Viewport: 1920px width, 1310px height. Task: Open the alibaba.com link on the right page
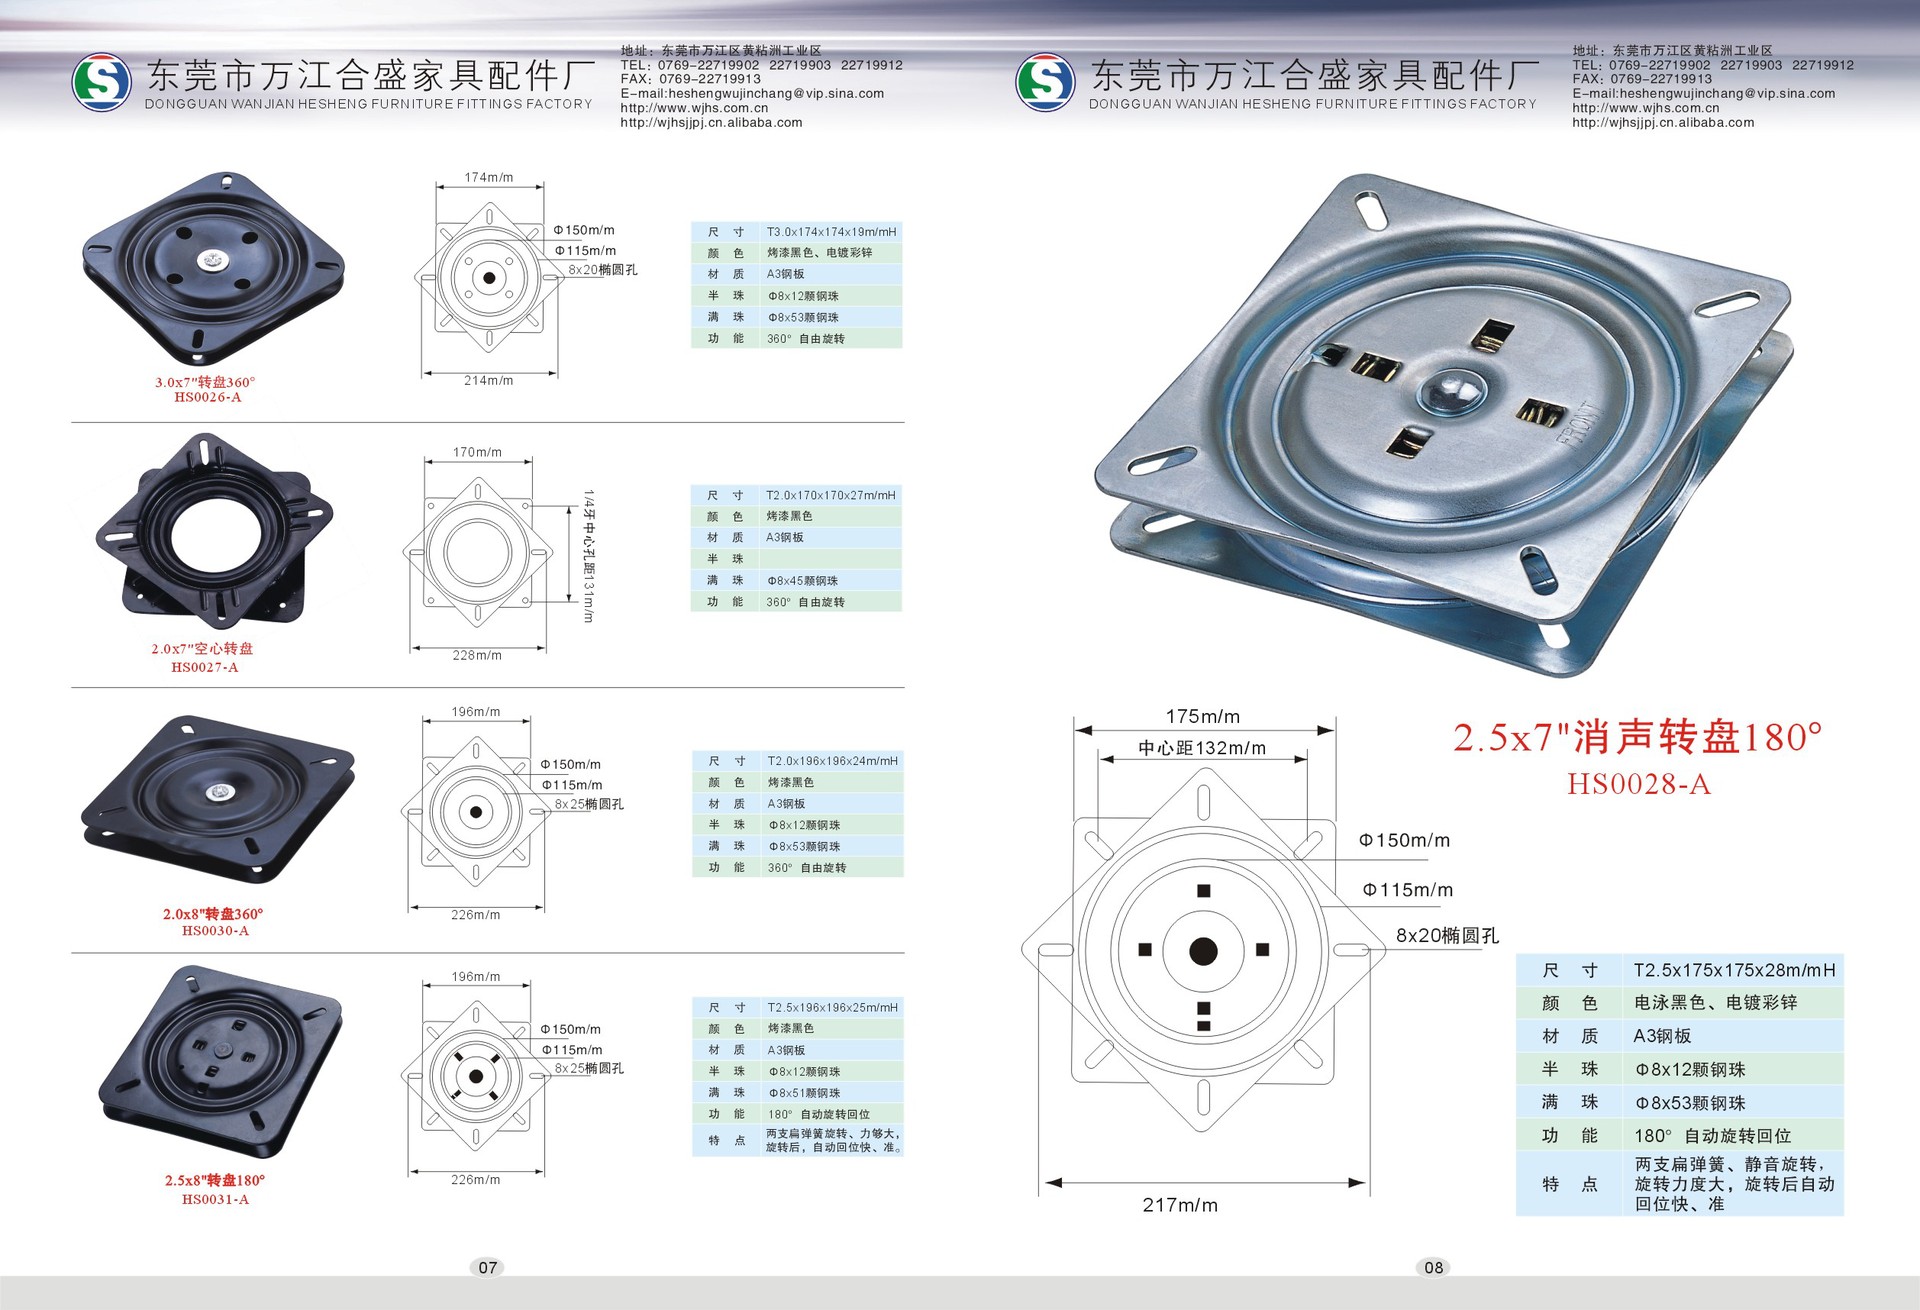pyautogui.click(x=1663, y=123)
